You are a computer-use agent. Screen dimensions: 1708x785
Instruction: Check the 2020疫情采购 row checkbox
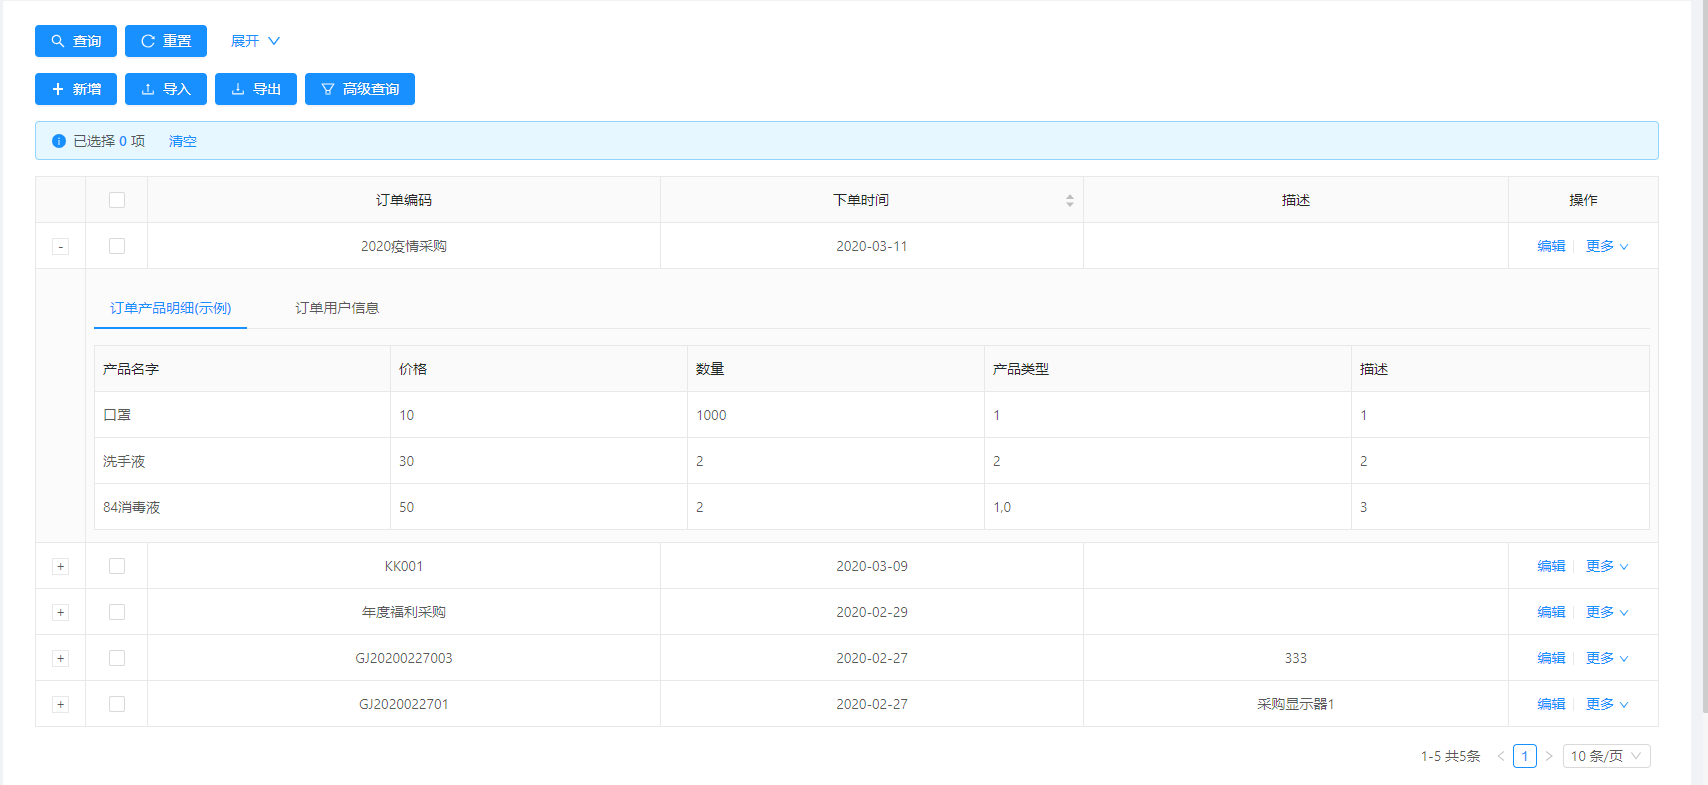coord(117,246)
